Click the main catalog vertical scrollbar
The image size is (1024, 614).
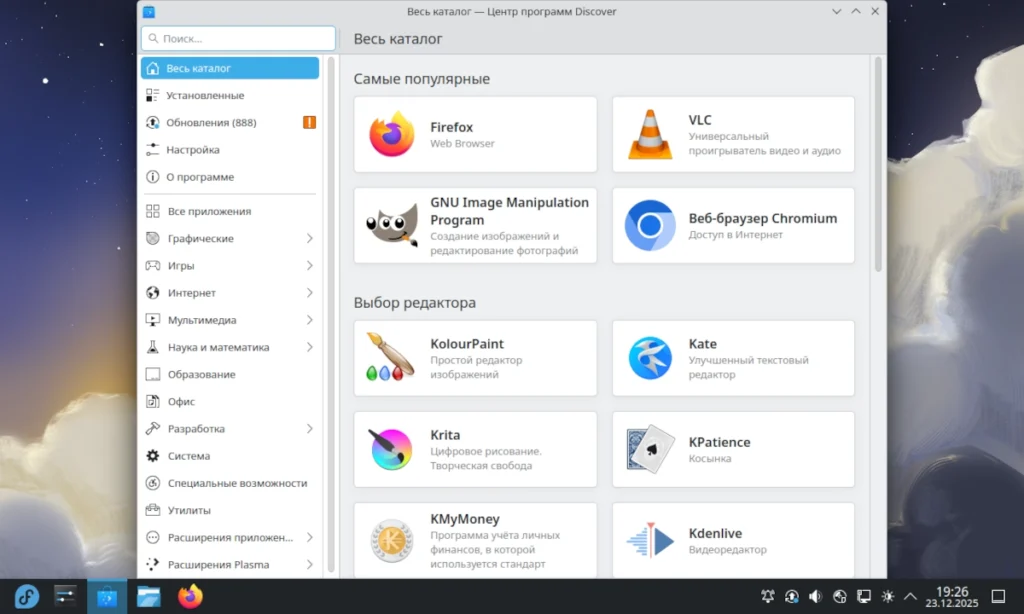tap(878, 164)
